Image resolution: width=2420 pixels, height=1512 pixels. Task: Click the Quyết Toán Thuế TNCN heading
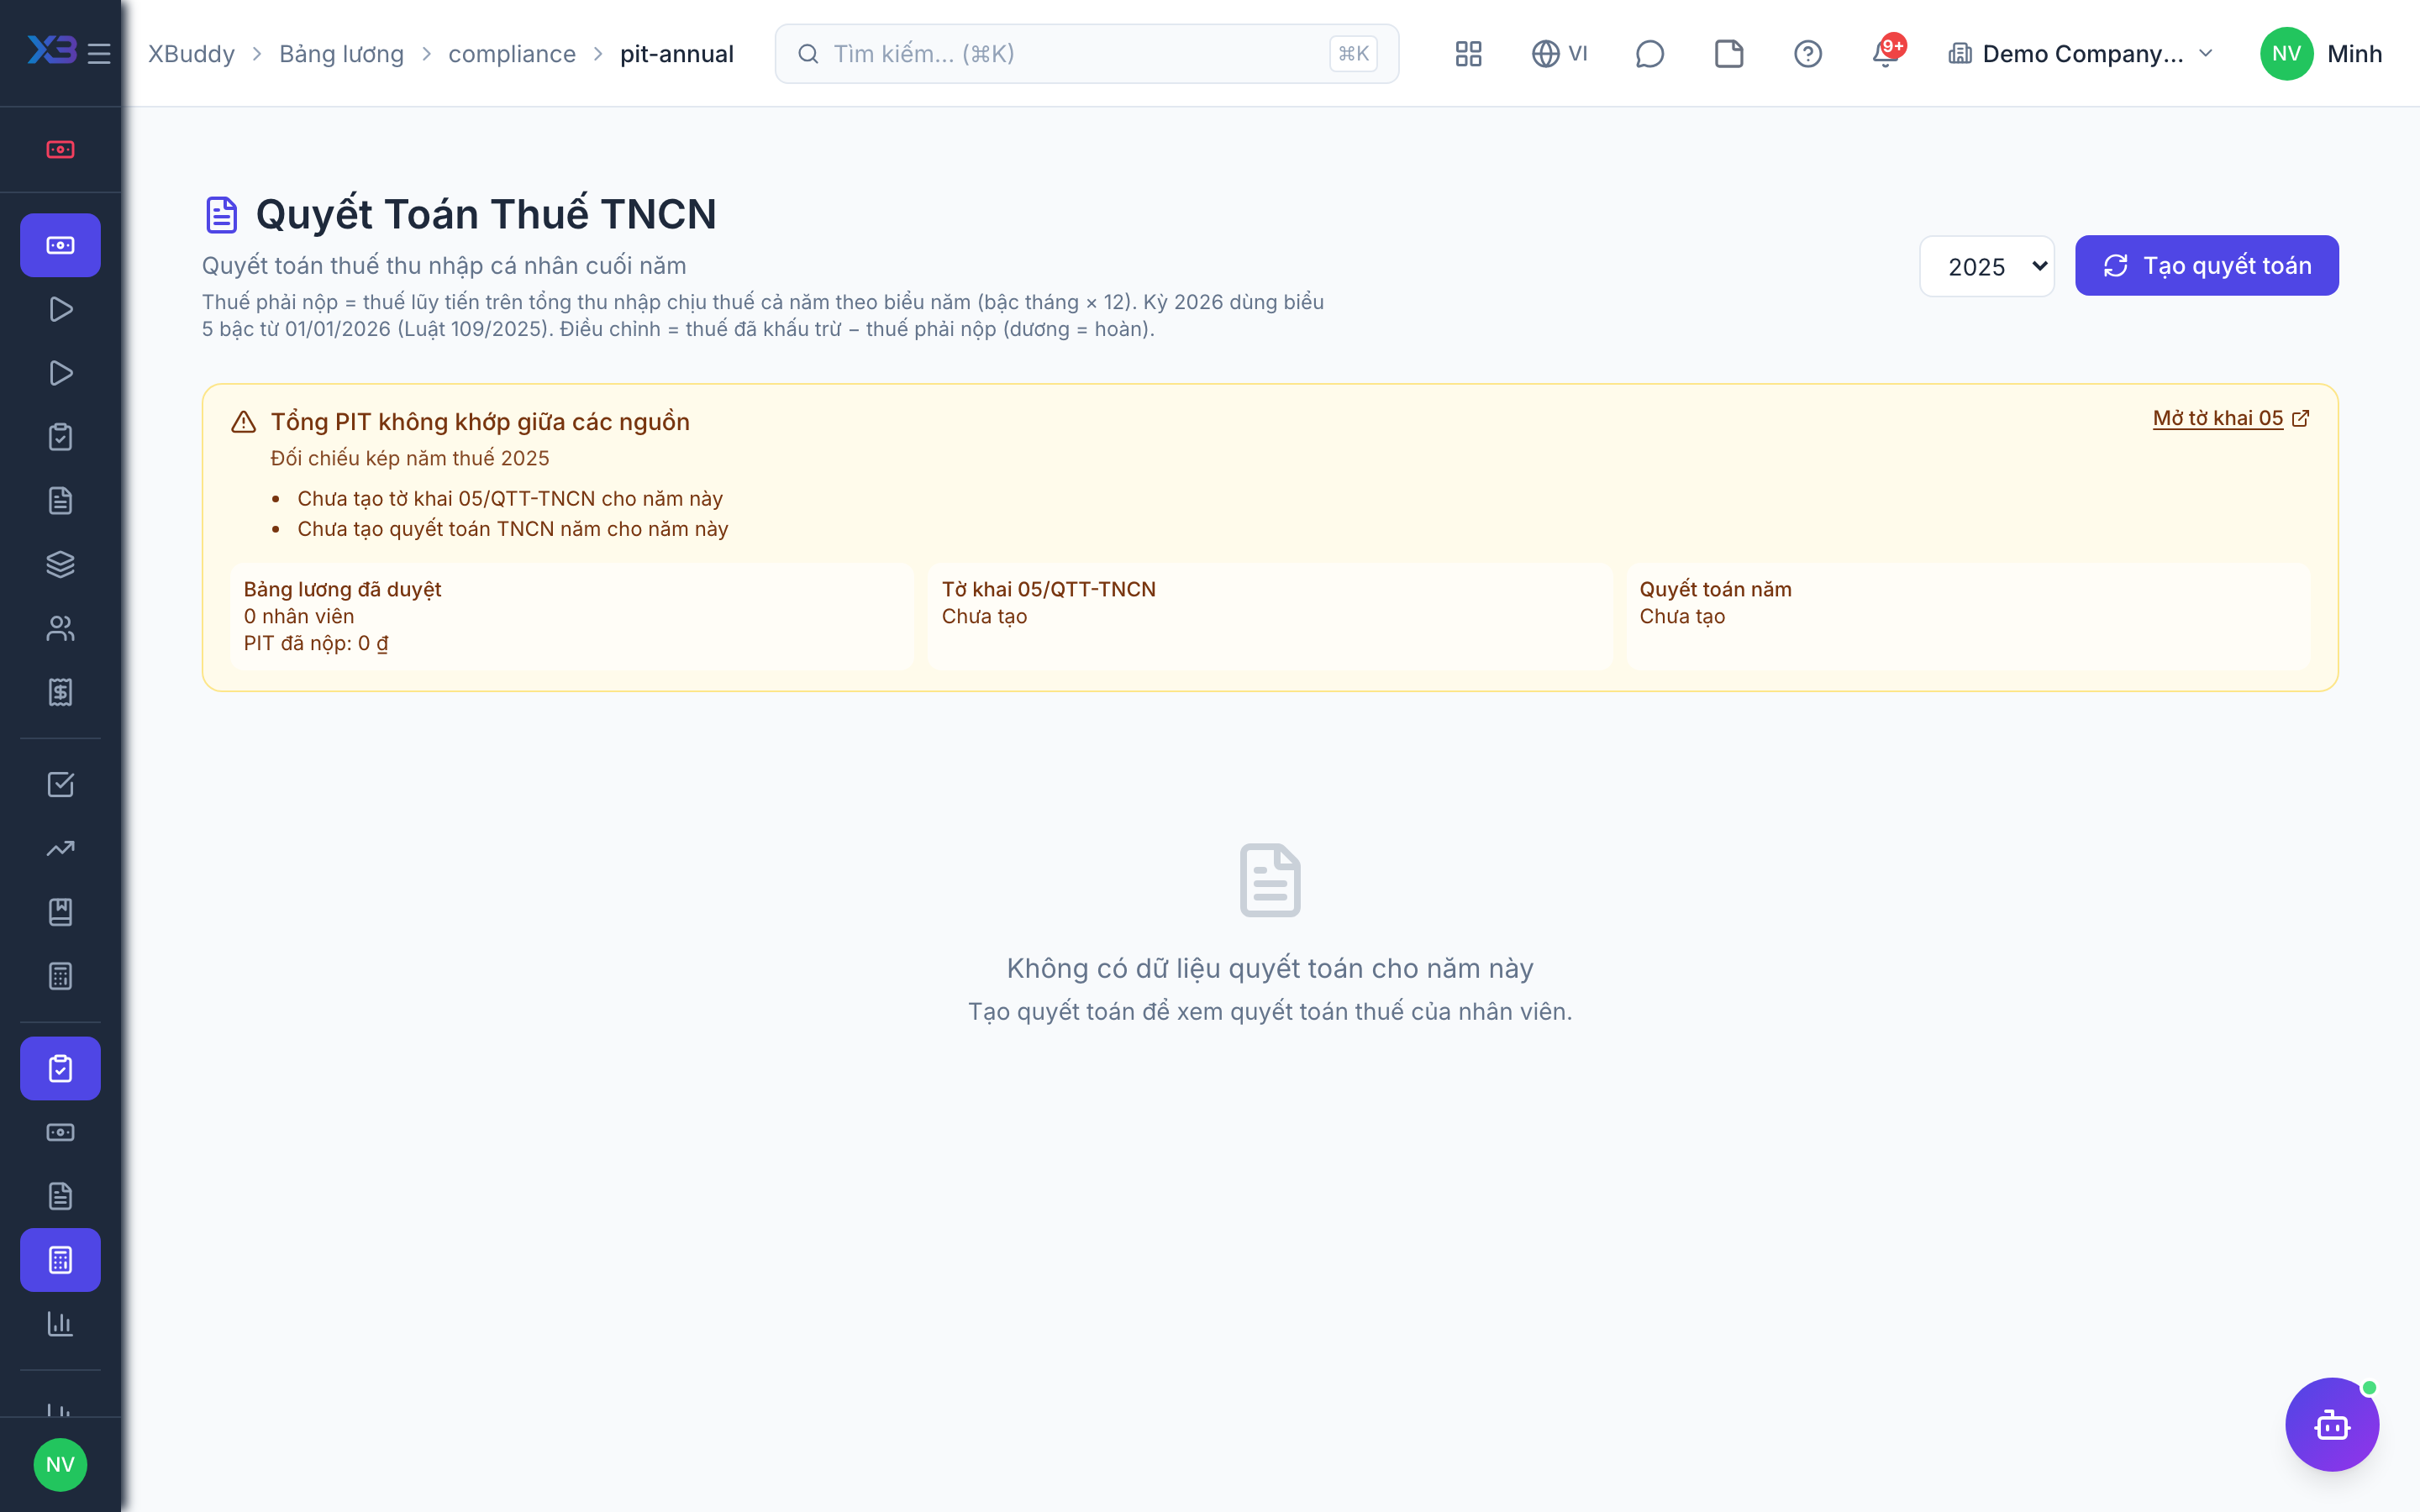pos(486,214)
